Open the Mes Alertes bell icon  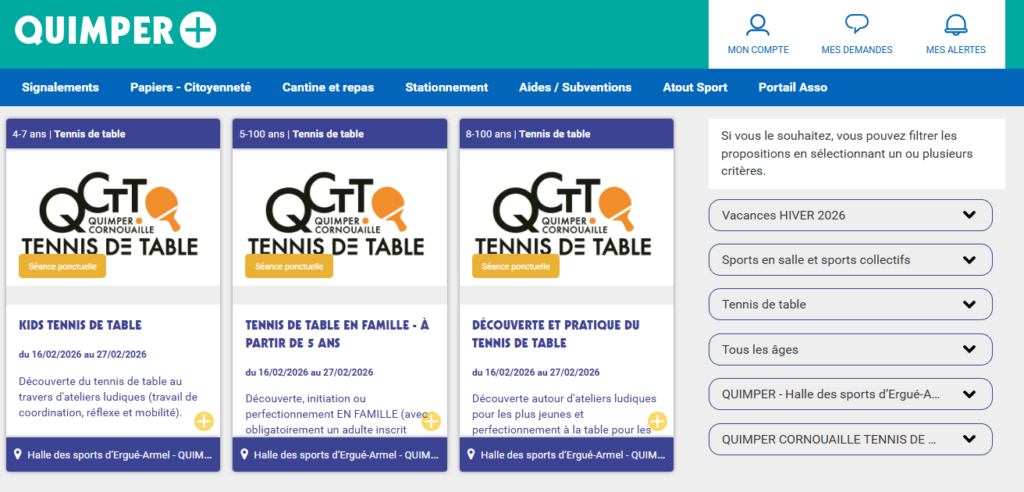click(955, 25)
